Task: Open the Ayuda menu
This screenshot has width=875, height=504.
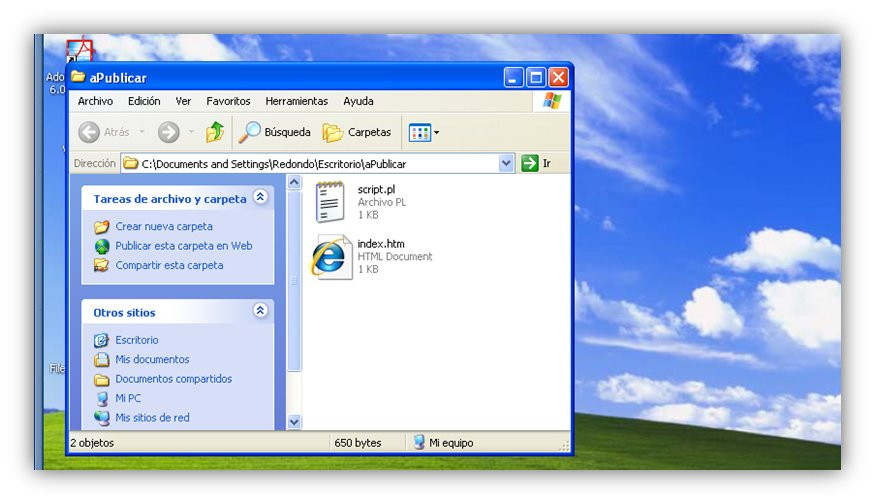Action: point(358,102)
